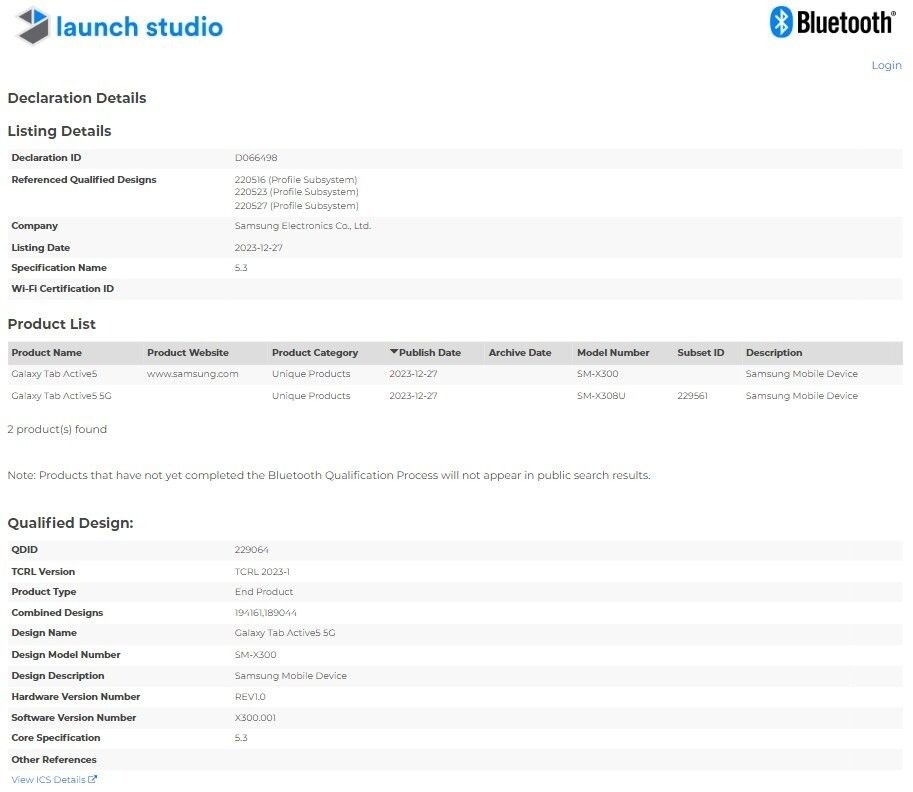Screen dimensions: 913x792
Task: Click the Bluetooth Qualification Process note text
Action: [x=328, y=476]
